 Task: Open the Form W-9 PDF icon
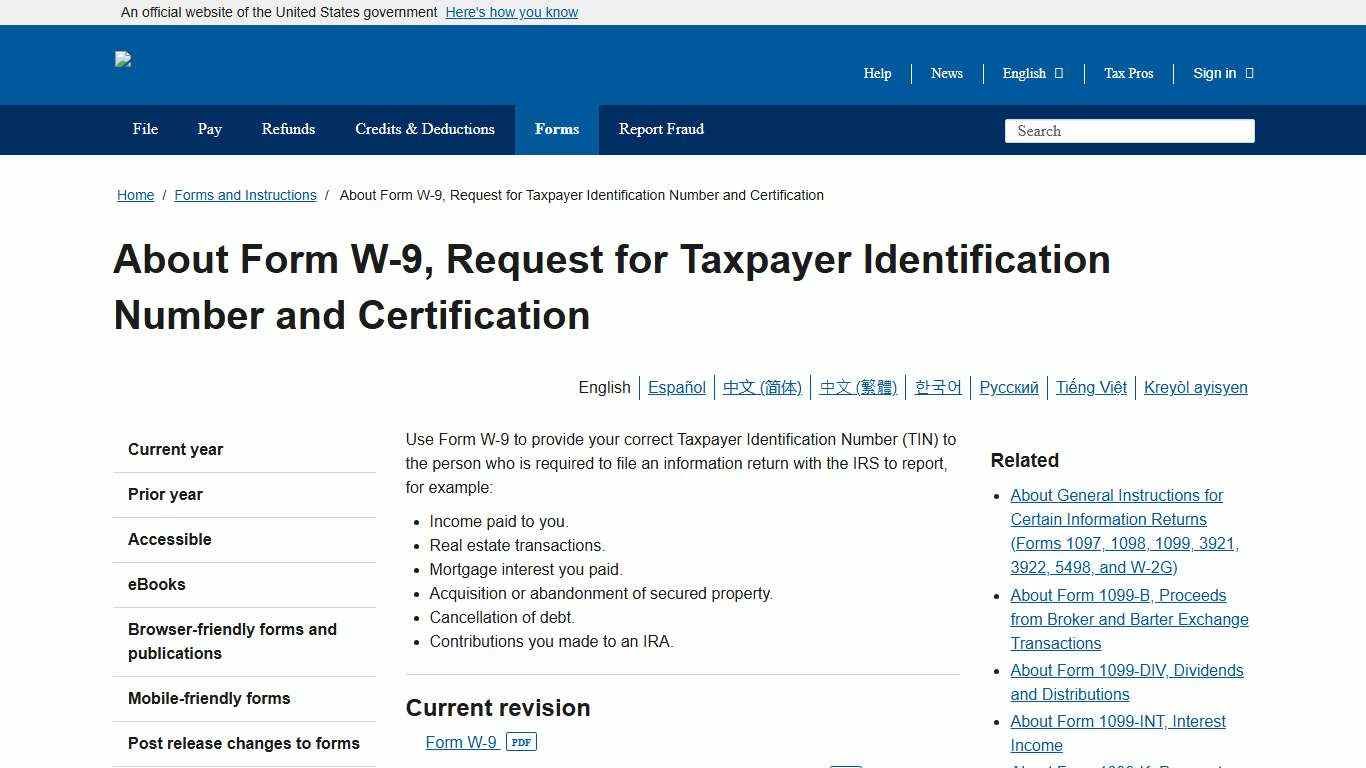click(x=521, y=742)
